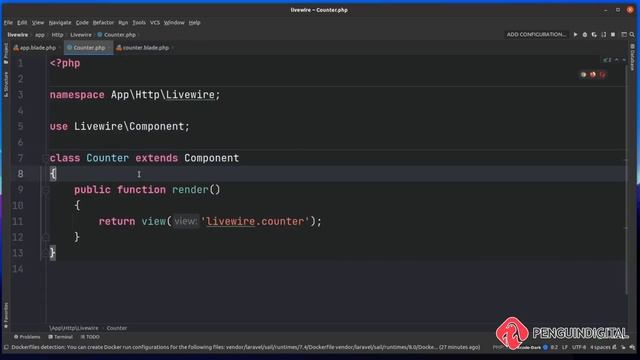Click Livewire folder breadcrumb in navigation bar
This screenshot has width=640, height=360.
81,35
